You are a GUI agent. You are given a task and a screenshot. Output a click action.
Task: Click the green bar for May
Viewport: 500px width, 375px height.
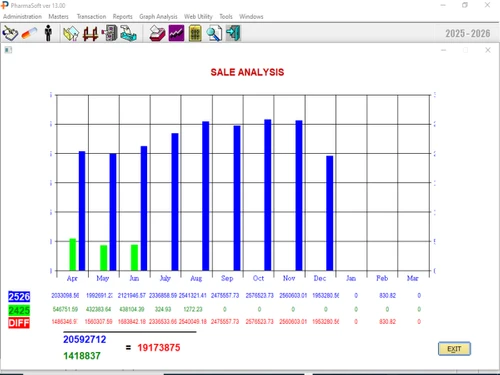(104, 258)
